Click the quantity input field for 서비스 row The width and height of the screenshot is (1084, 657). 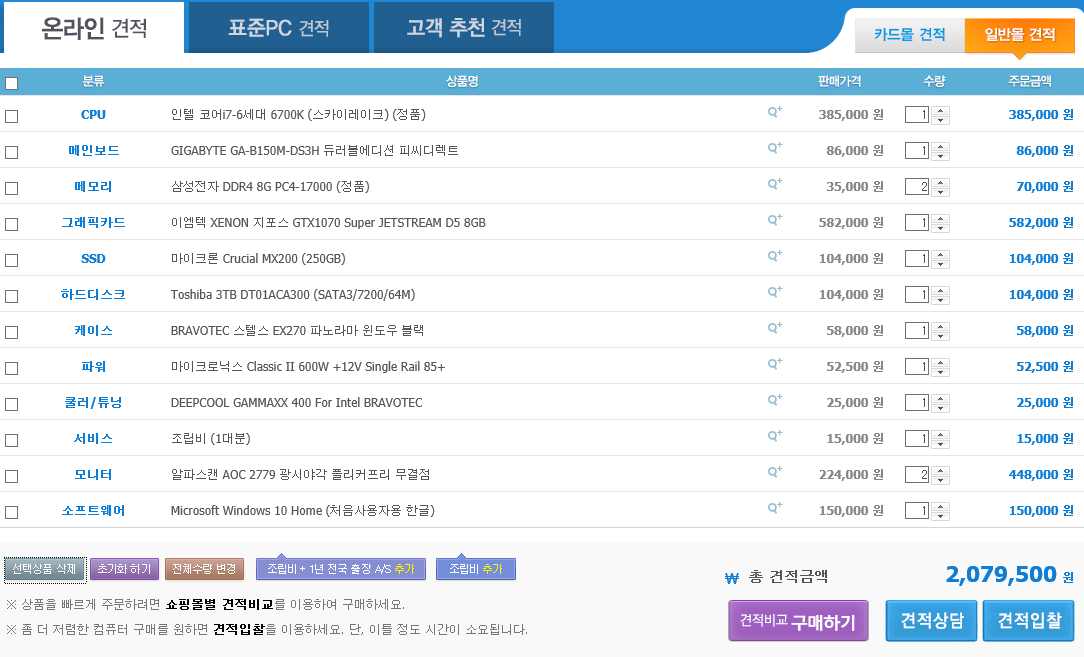[x=917, y=439]
